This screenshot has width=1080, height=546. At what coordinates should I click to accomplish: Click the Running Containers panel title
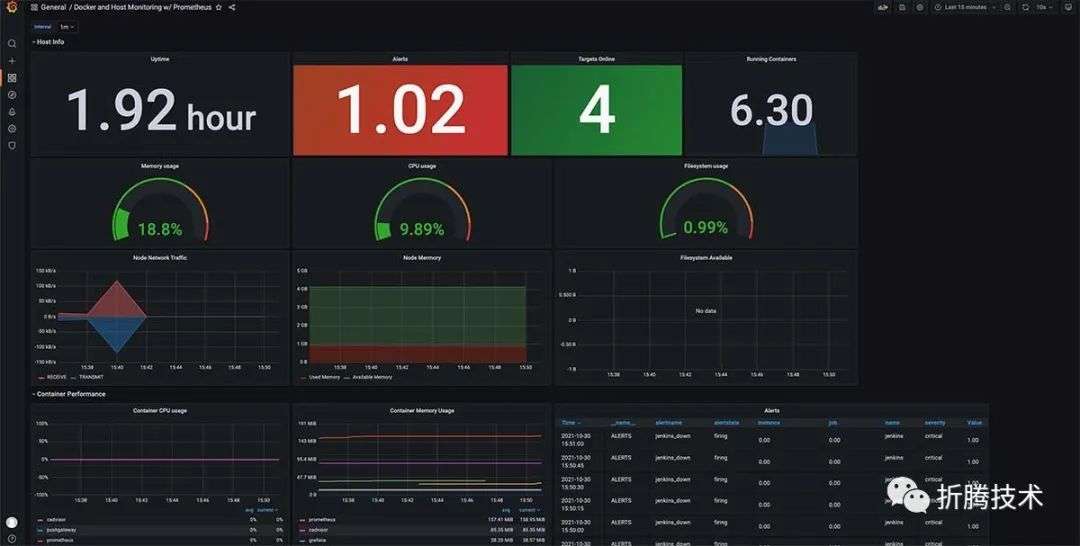tap(771, 59)
